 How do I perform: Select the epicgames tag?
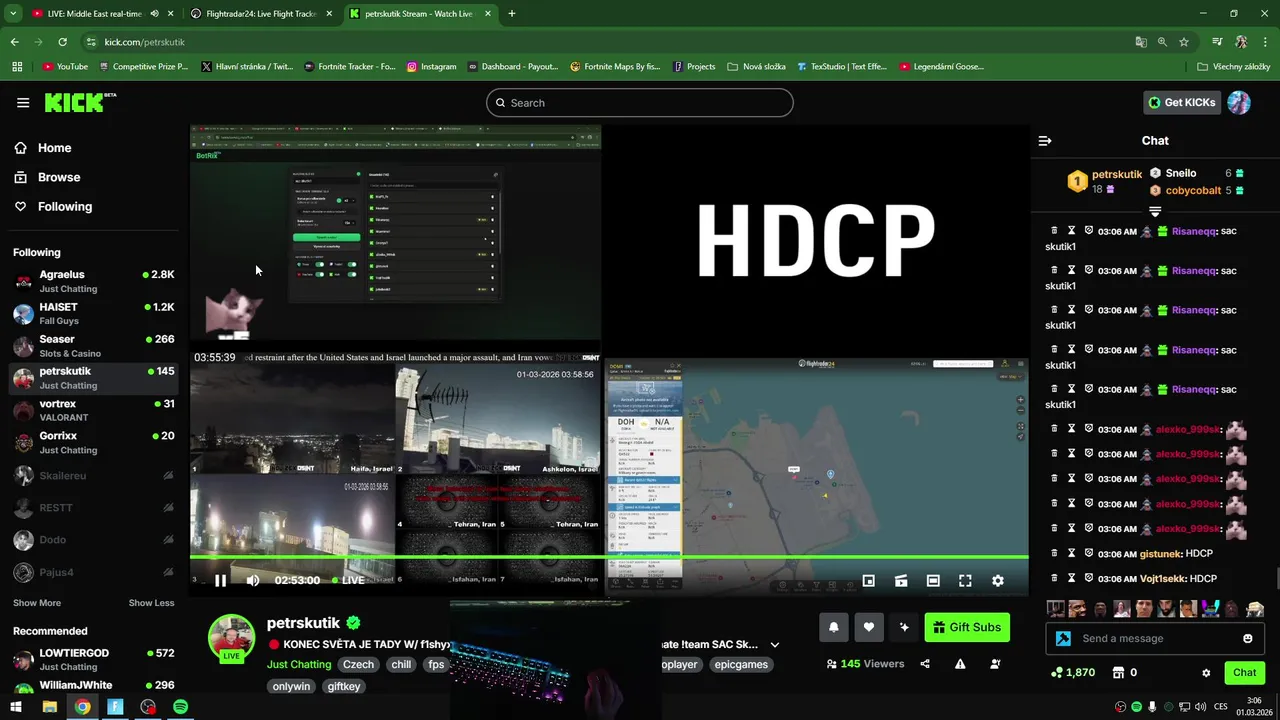741,664
